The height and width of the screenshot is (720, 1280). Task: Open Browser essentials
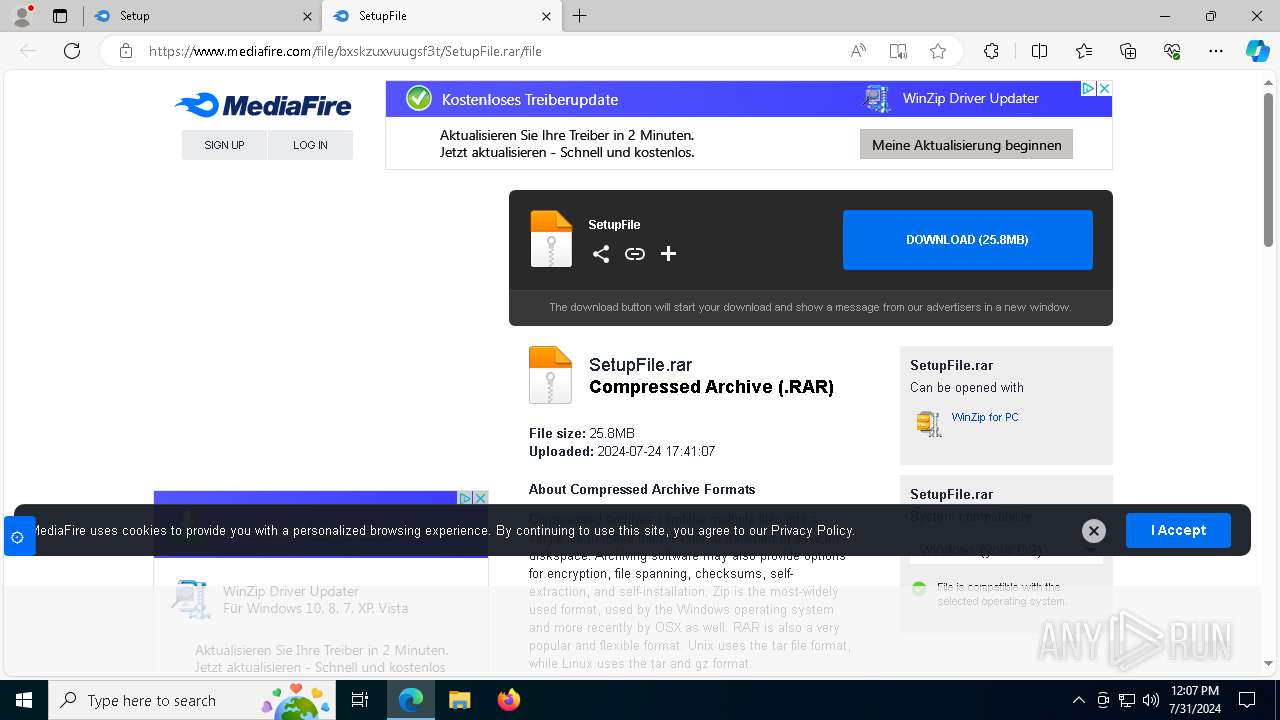click(x=1172, y=51)
